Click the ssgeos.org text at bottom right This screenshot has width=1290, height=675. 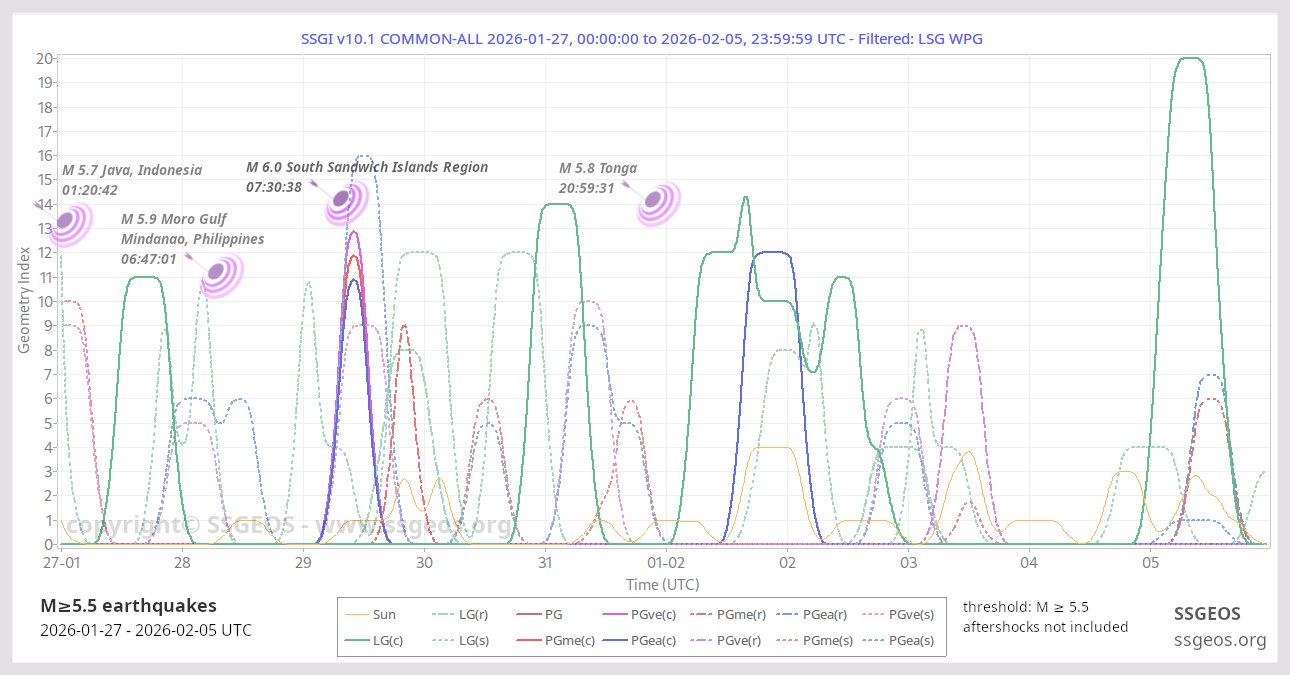1219,640
